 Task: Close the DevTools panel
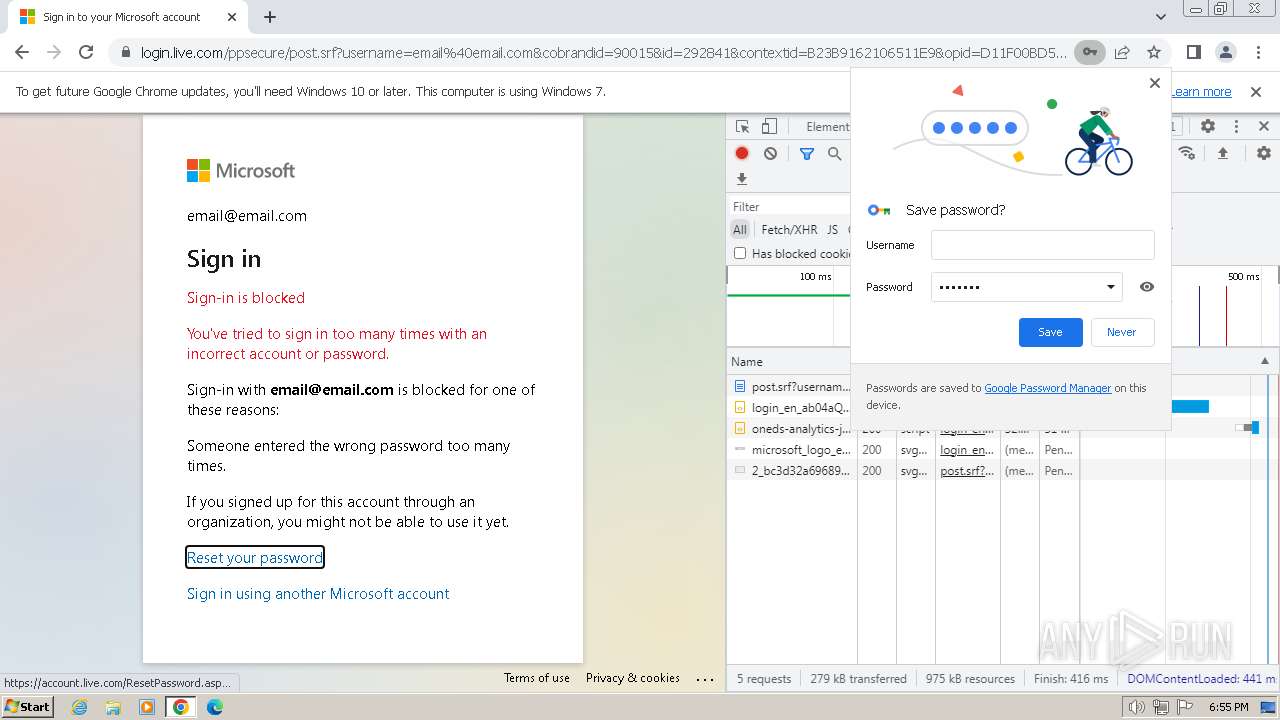pyautogui.click(x=1263, y=127)
